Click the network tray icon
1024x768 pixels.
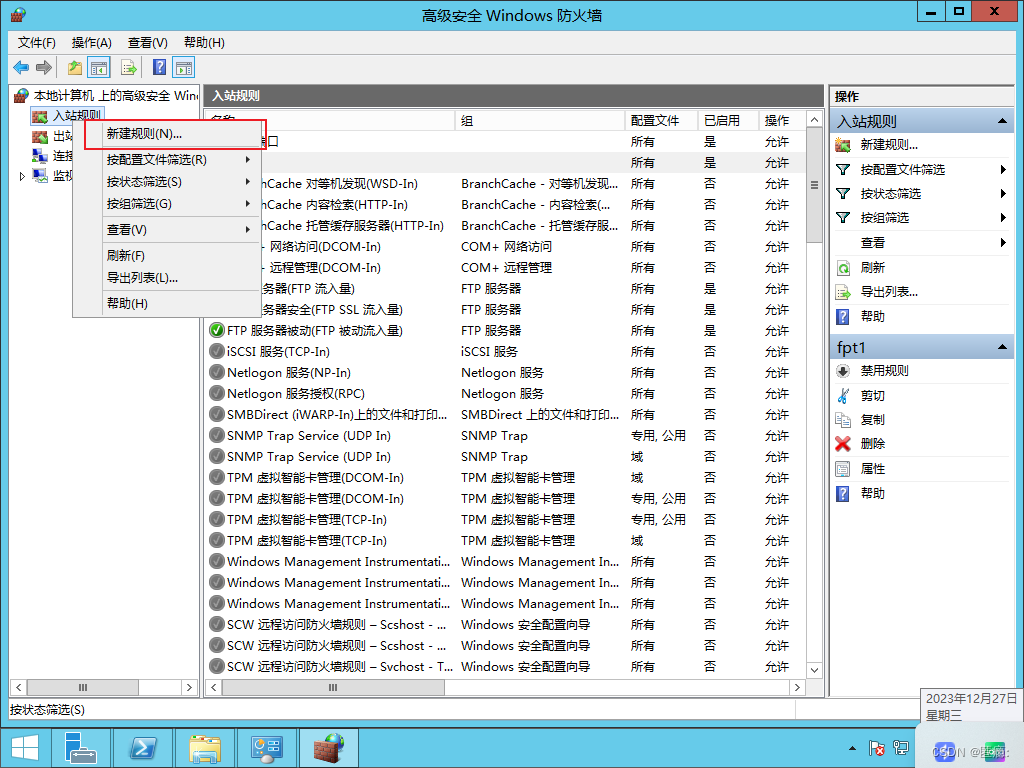901,748
